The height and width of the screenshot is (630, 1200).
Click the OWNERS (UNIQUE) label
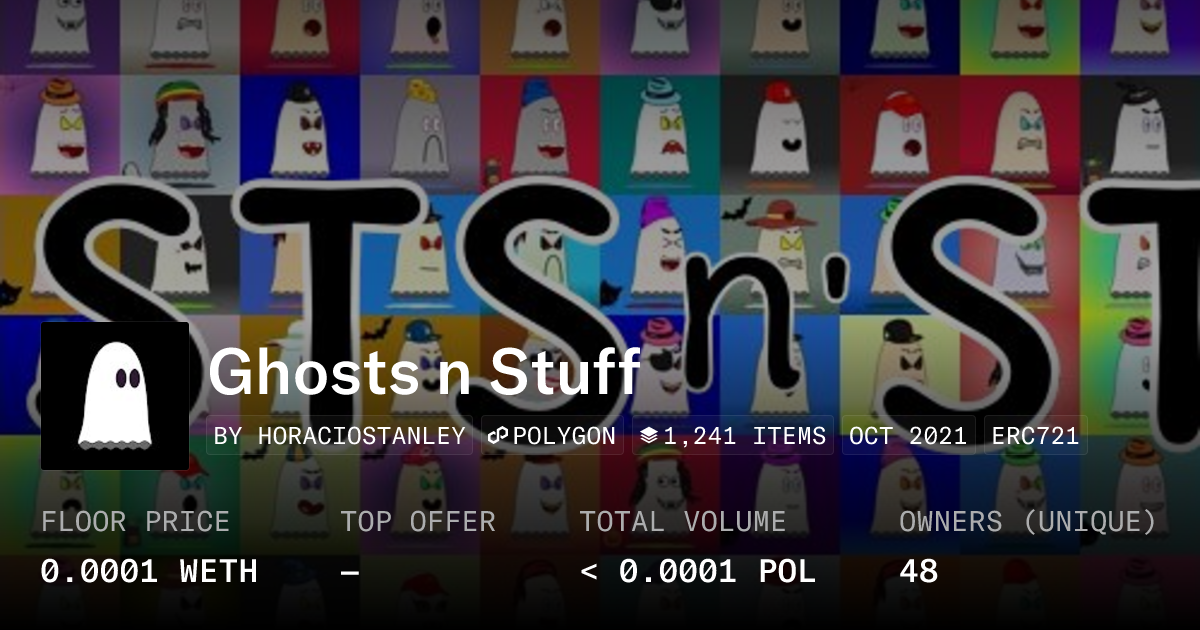click(1028, 522)
